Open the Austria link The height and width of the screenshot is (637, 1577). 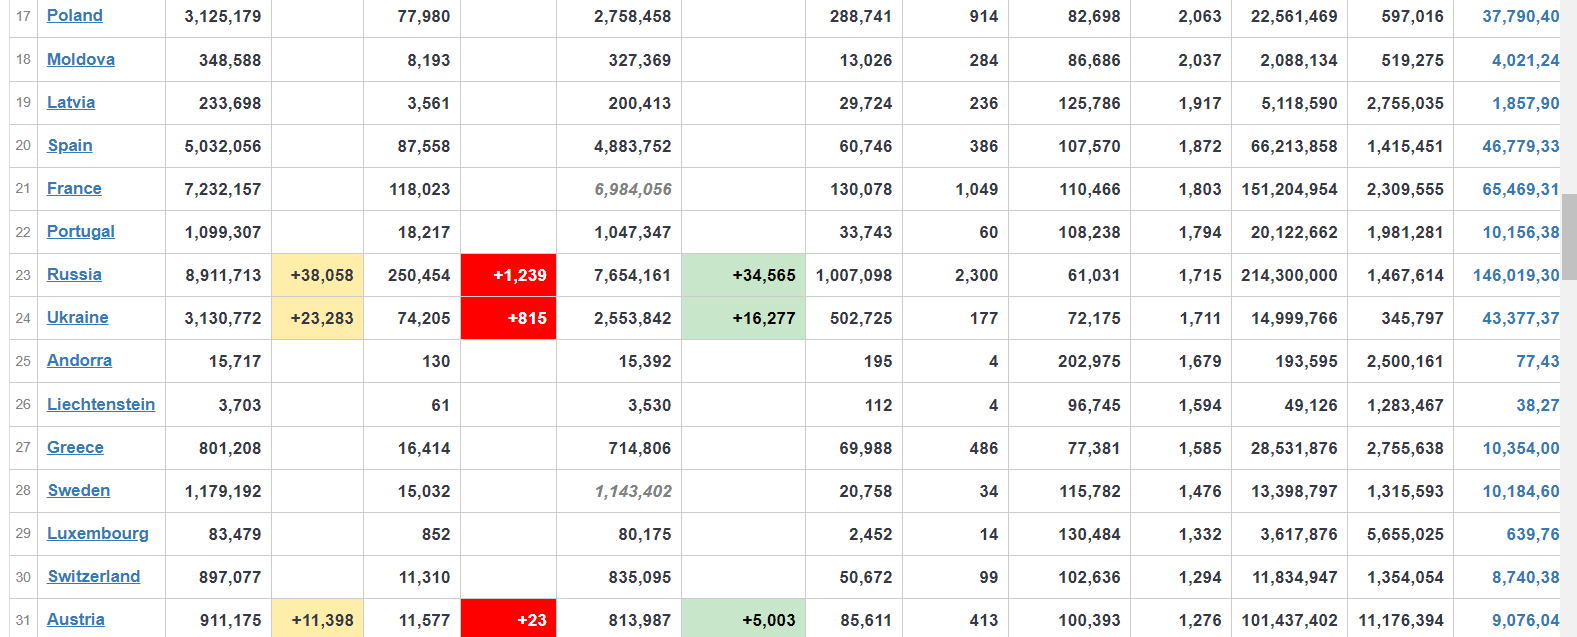point(76,619)
